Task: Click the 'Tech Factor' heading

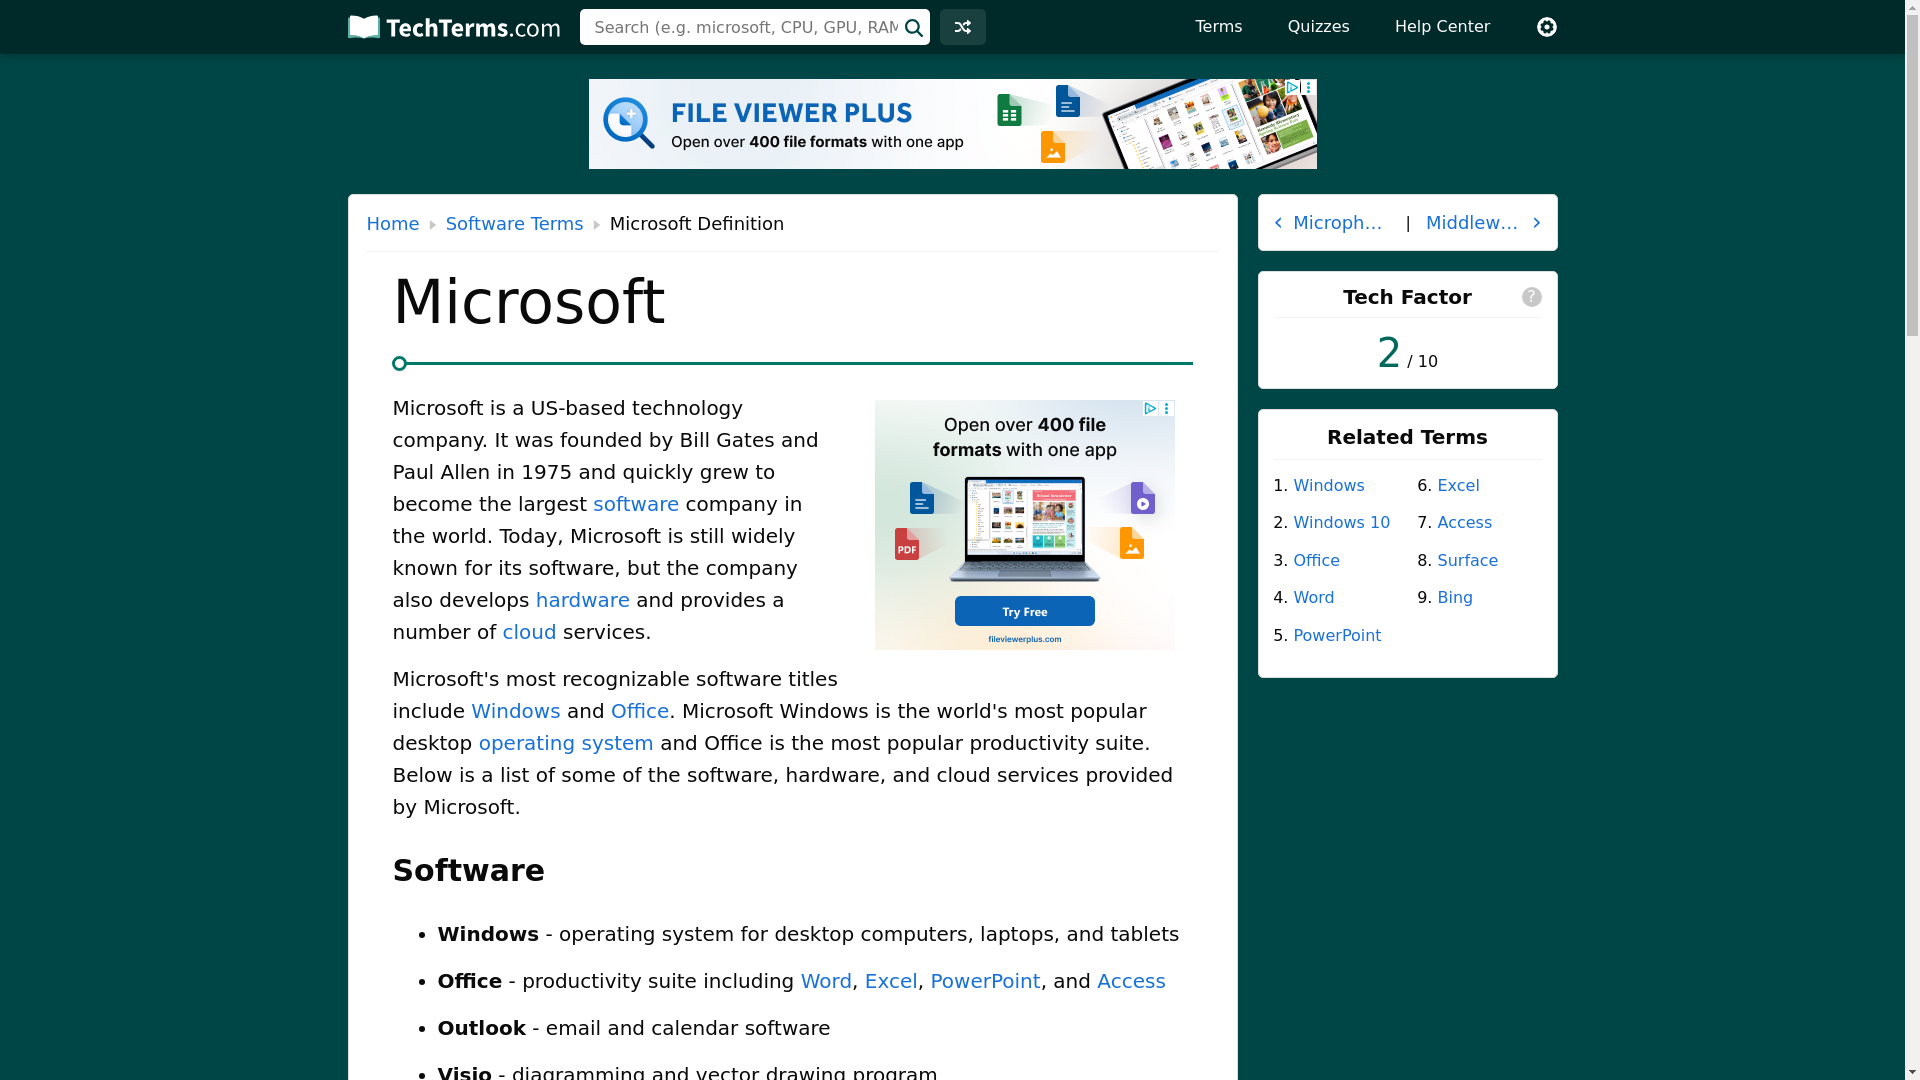Action: coord(1407,297)
